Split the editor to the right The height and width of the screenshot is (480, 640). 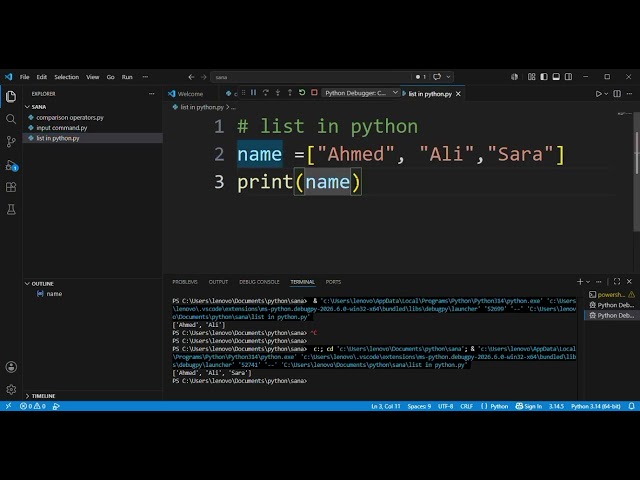click(x=617, y=94)
